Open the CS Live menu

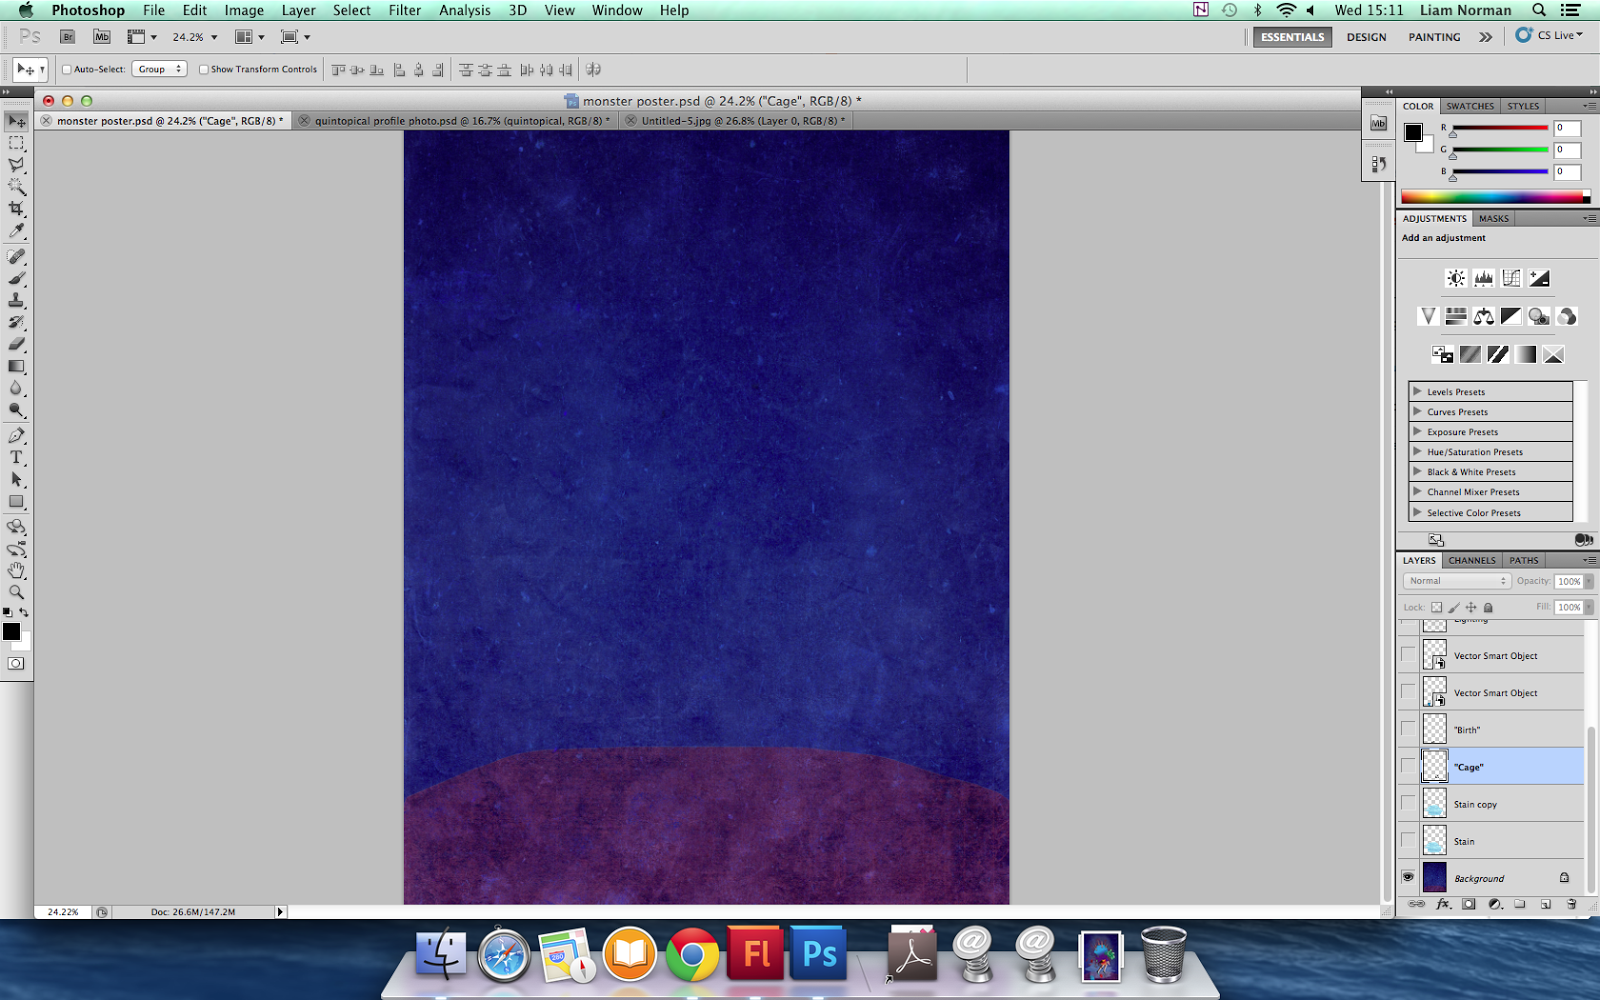click(1550, 36)
